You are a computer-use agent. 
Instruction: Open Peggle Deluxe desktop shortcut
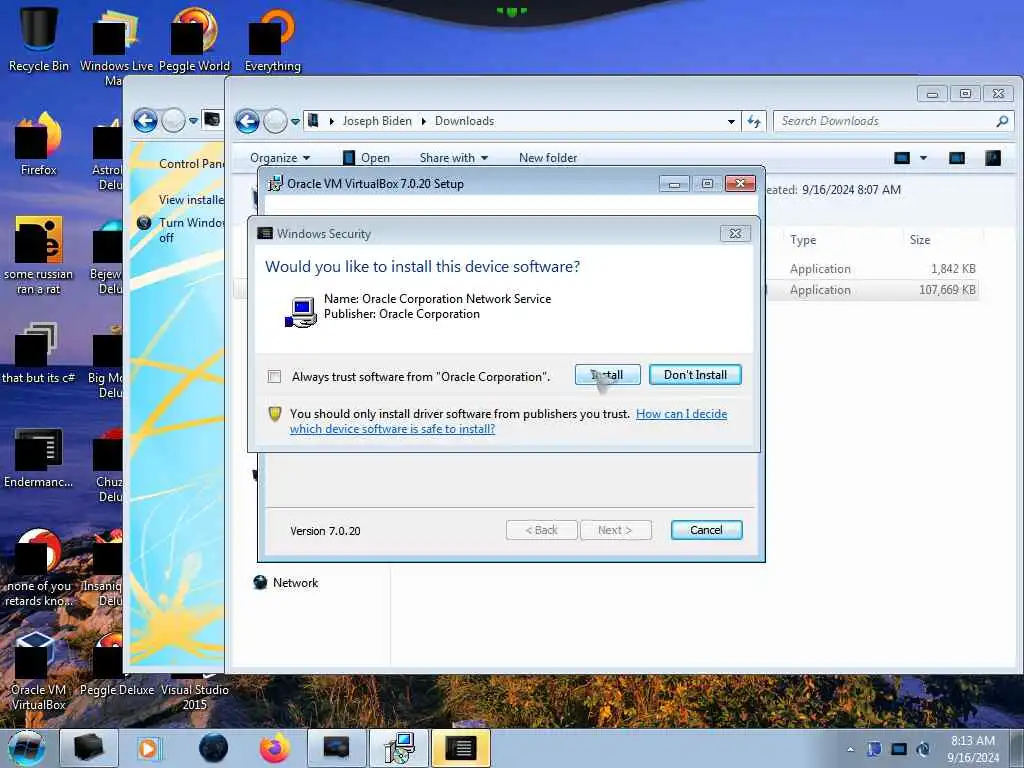click(x=116, y=666)
